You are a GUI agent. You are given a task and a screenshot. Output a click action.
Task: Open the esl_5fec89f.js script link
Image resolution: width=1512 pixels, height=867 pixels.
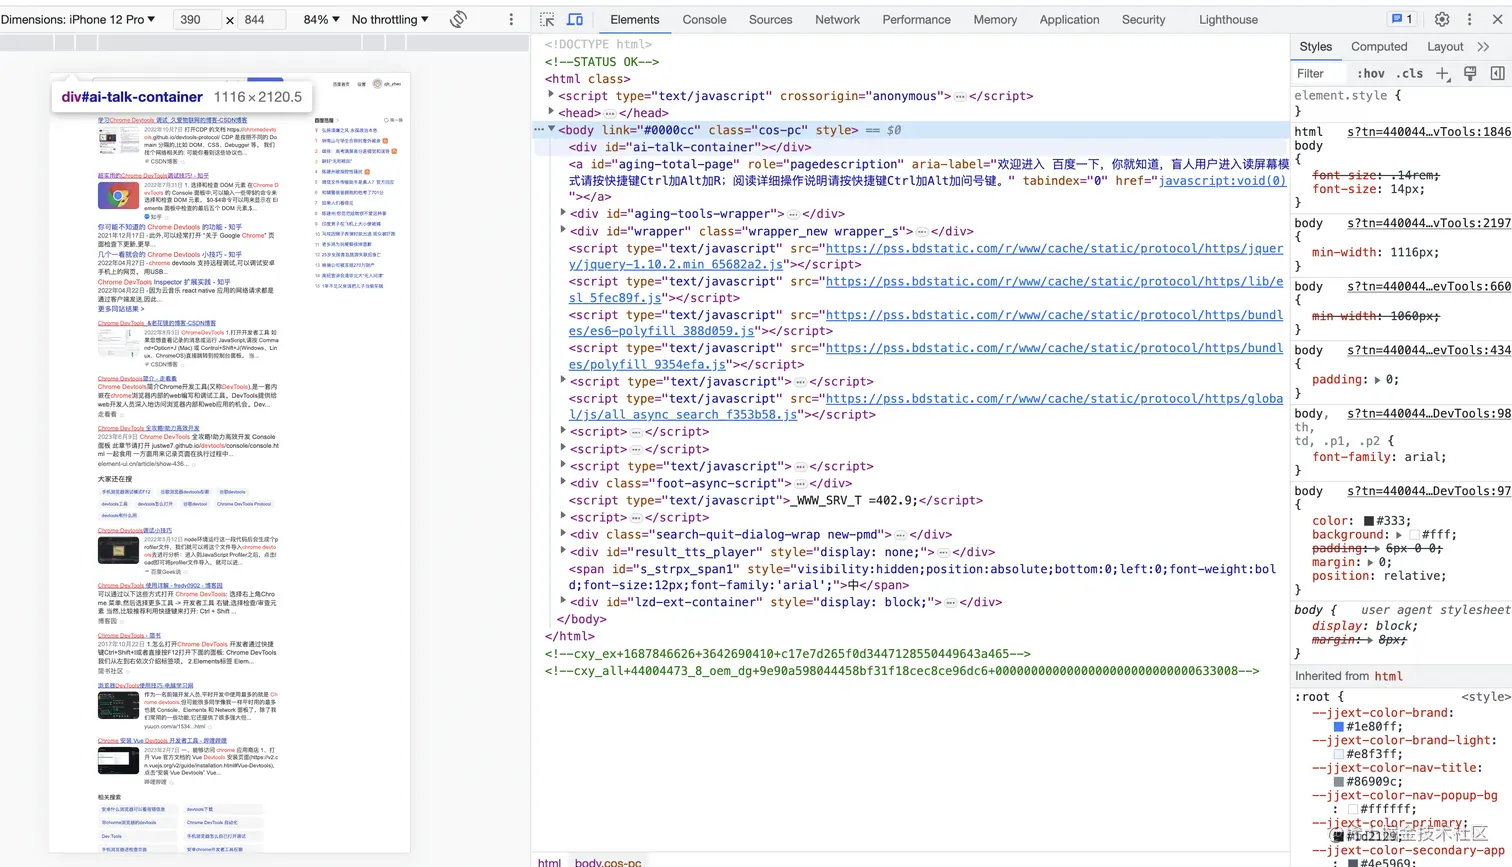926,289
